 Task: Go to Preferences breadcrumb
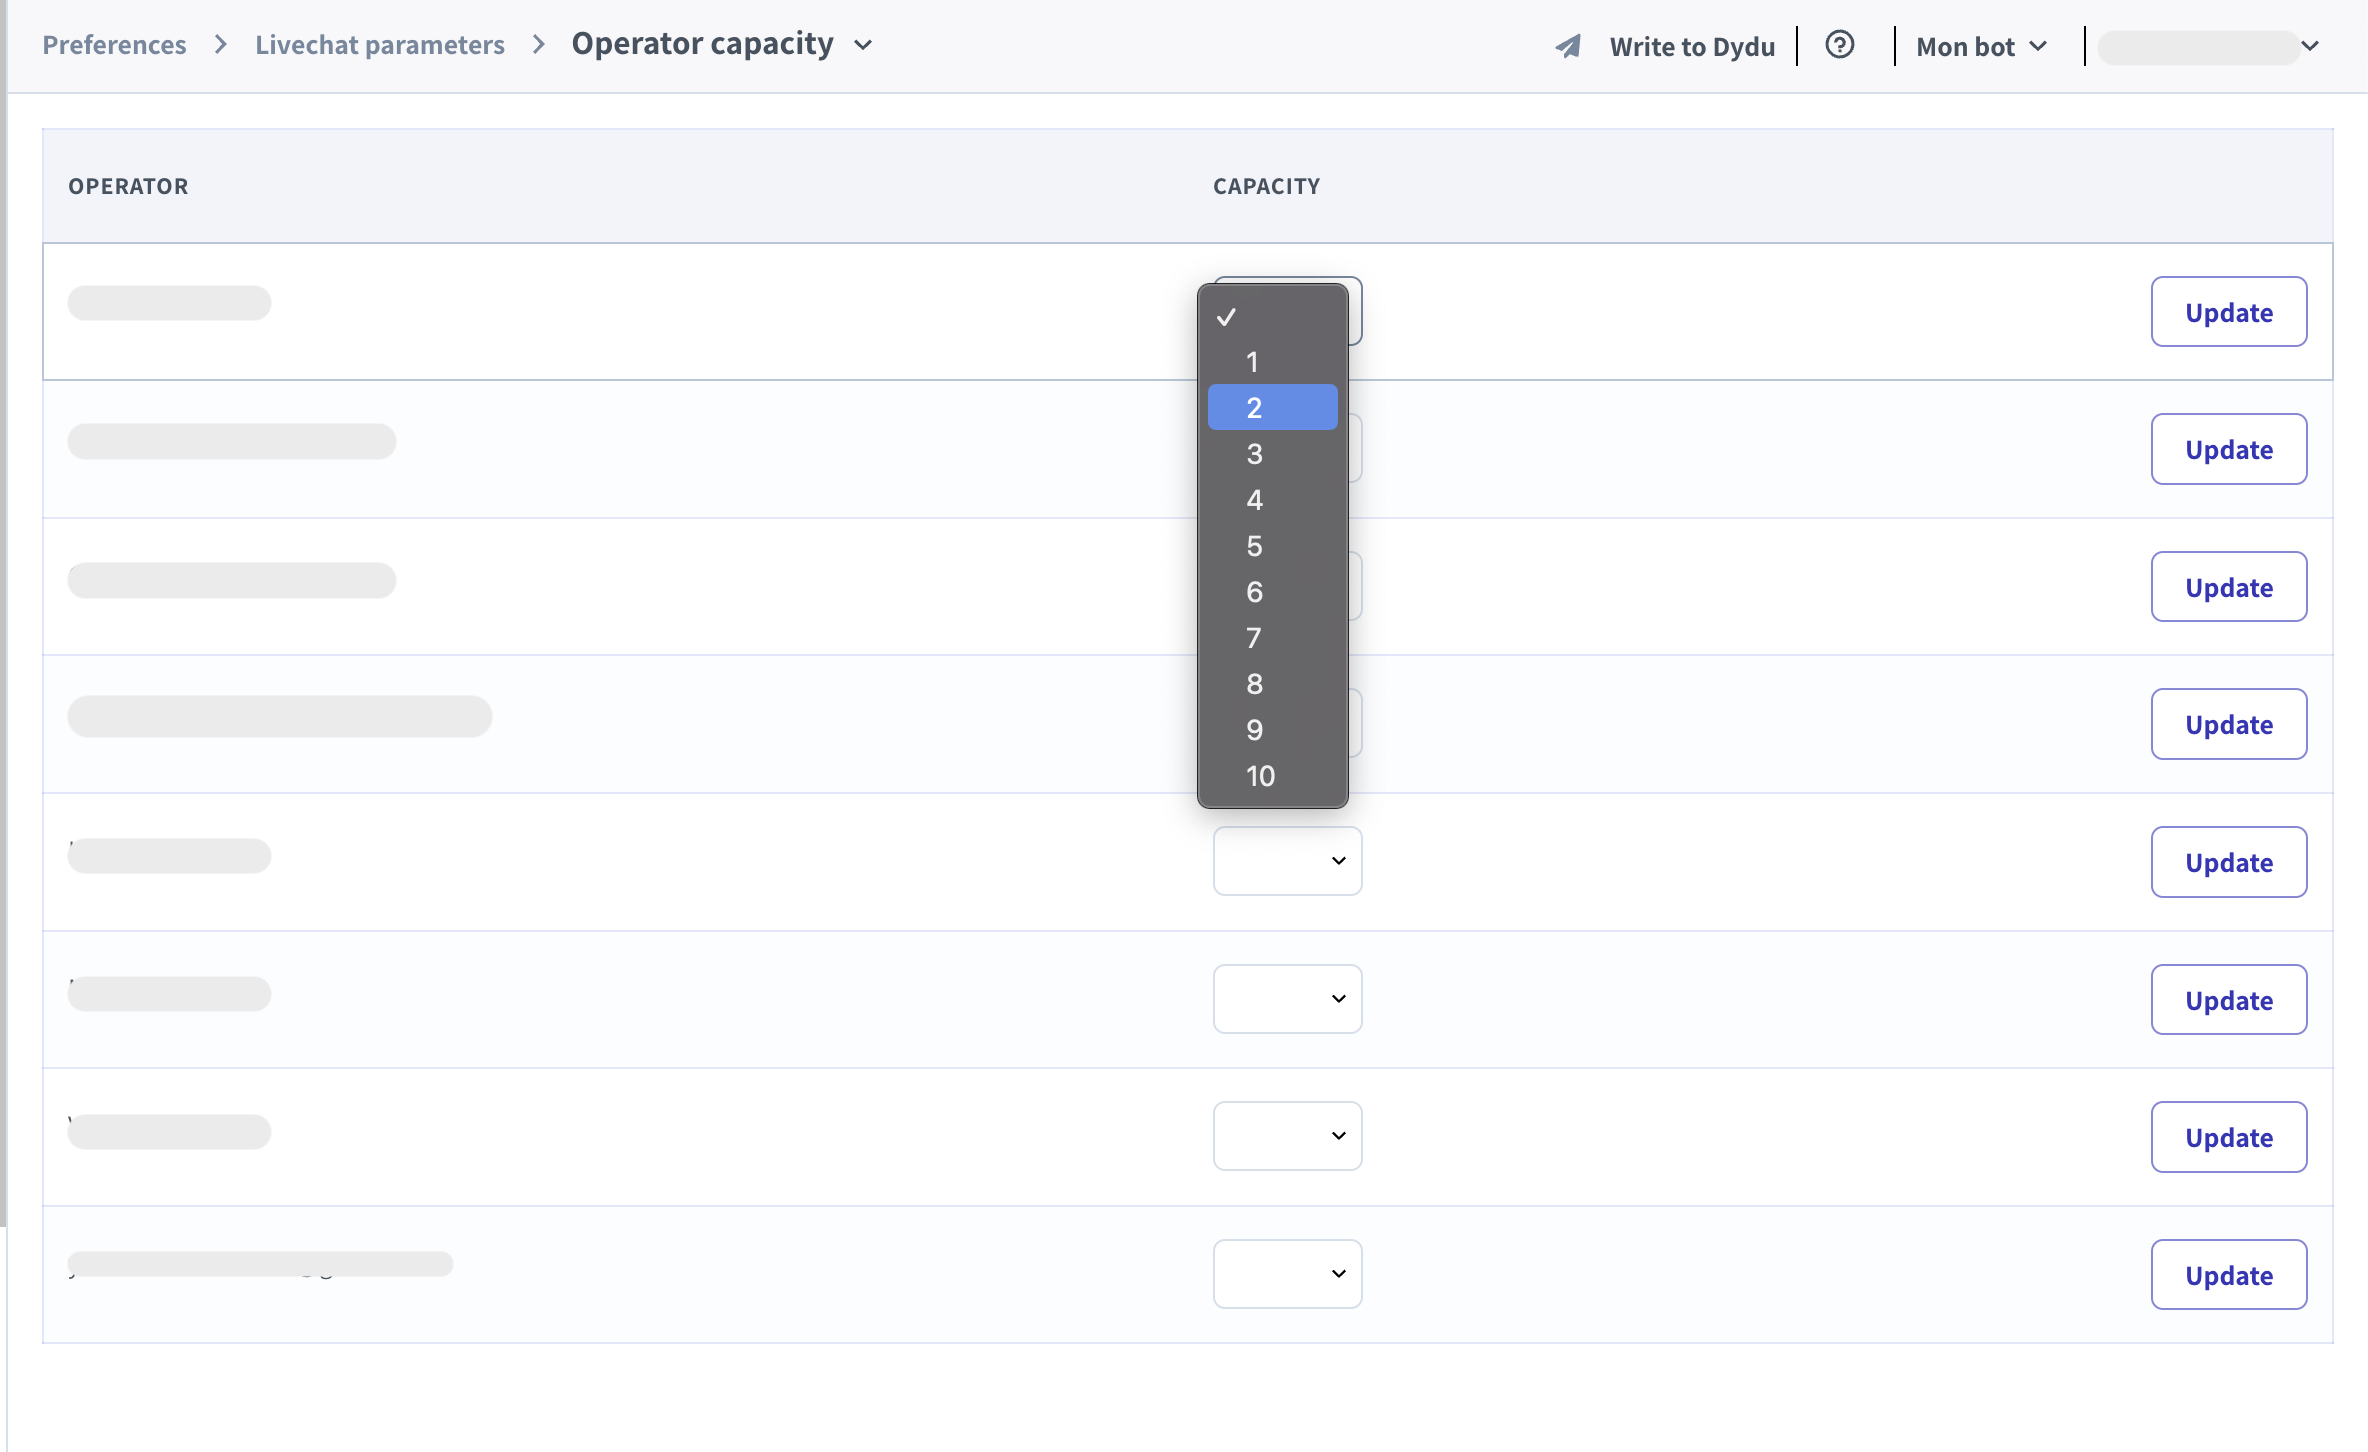(114, 45)
